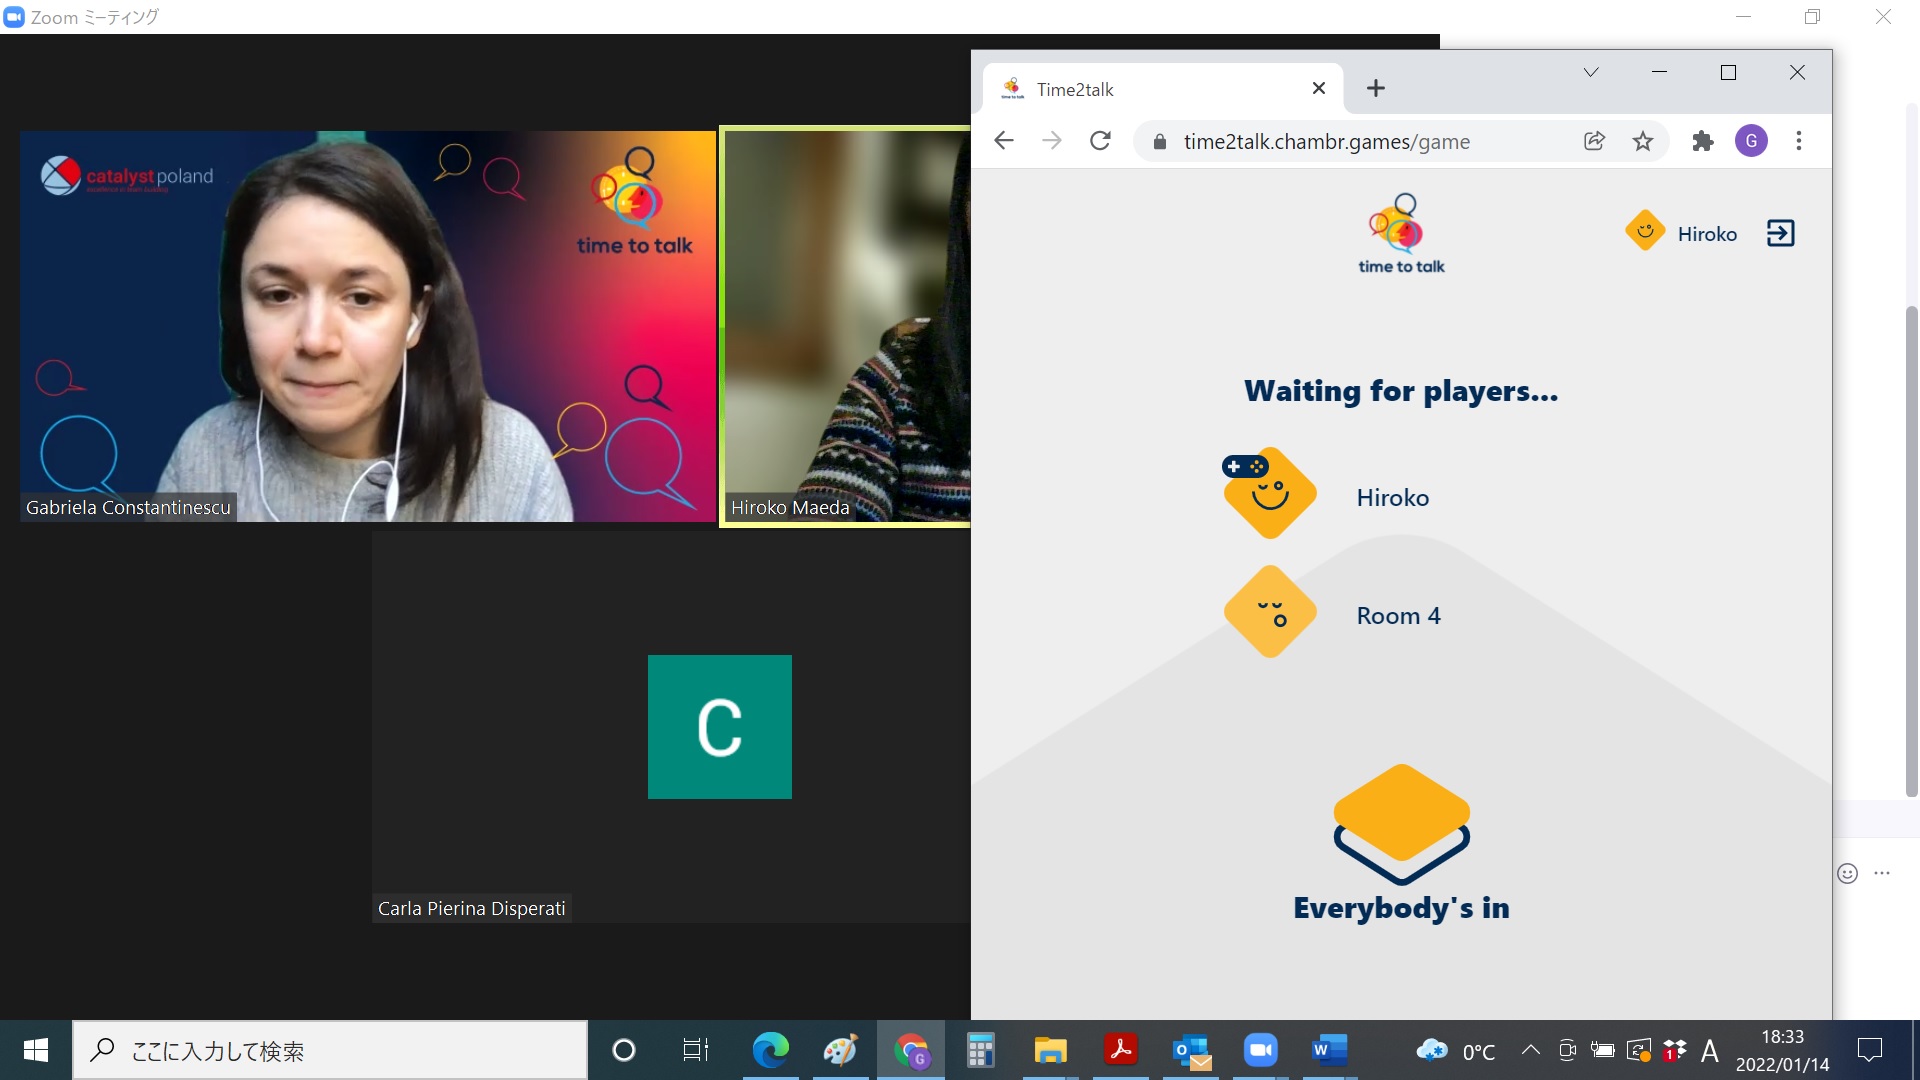Image resolution: width=1920 pixels, height=1080 pixels.
Task: Open Zoom from the Windows taskbar
Action: coord(1261,1050)
